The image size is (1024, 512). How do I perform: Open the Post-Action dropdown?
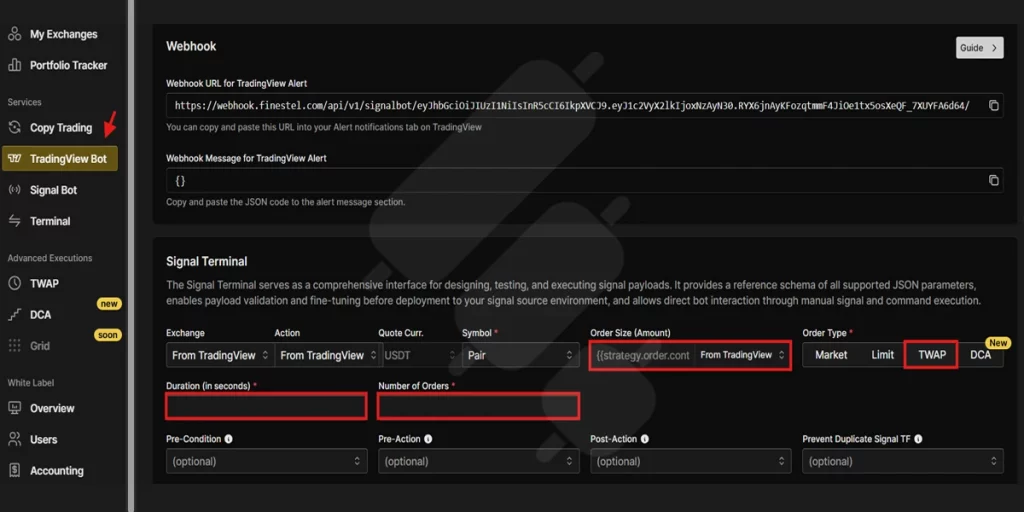[x=690, y=461]
